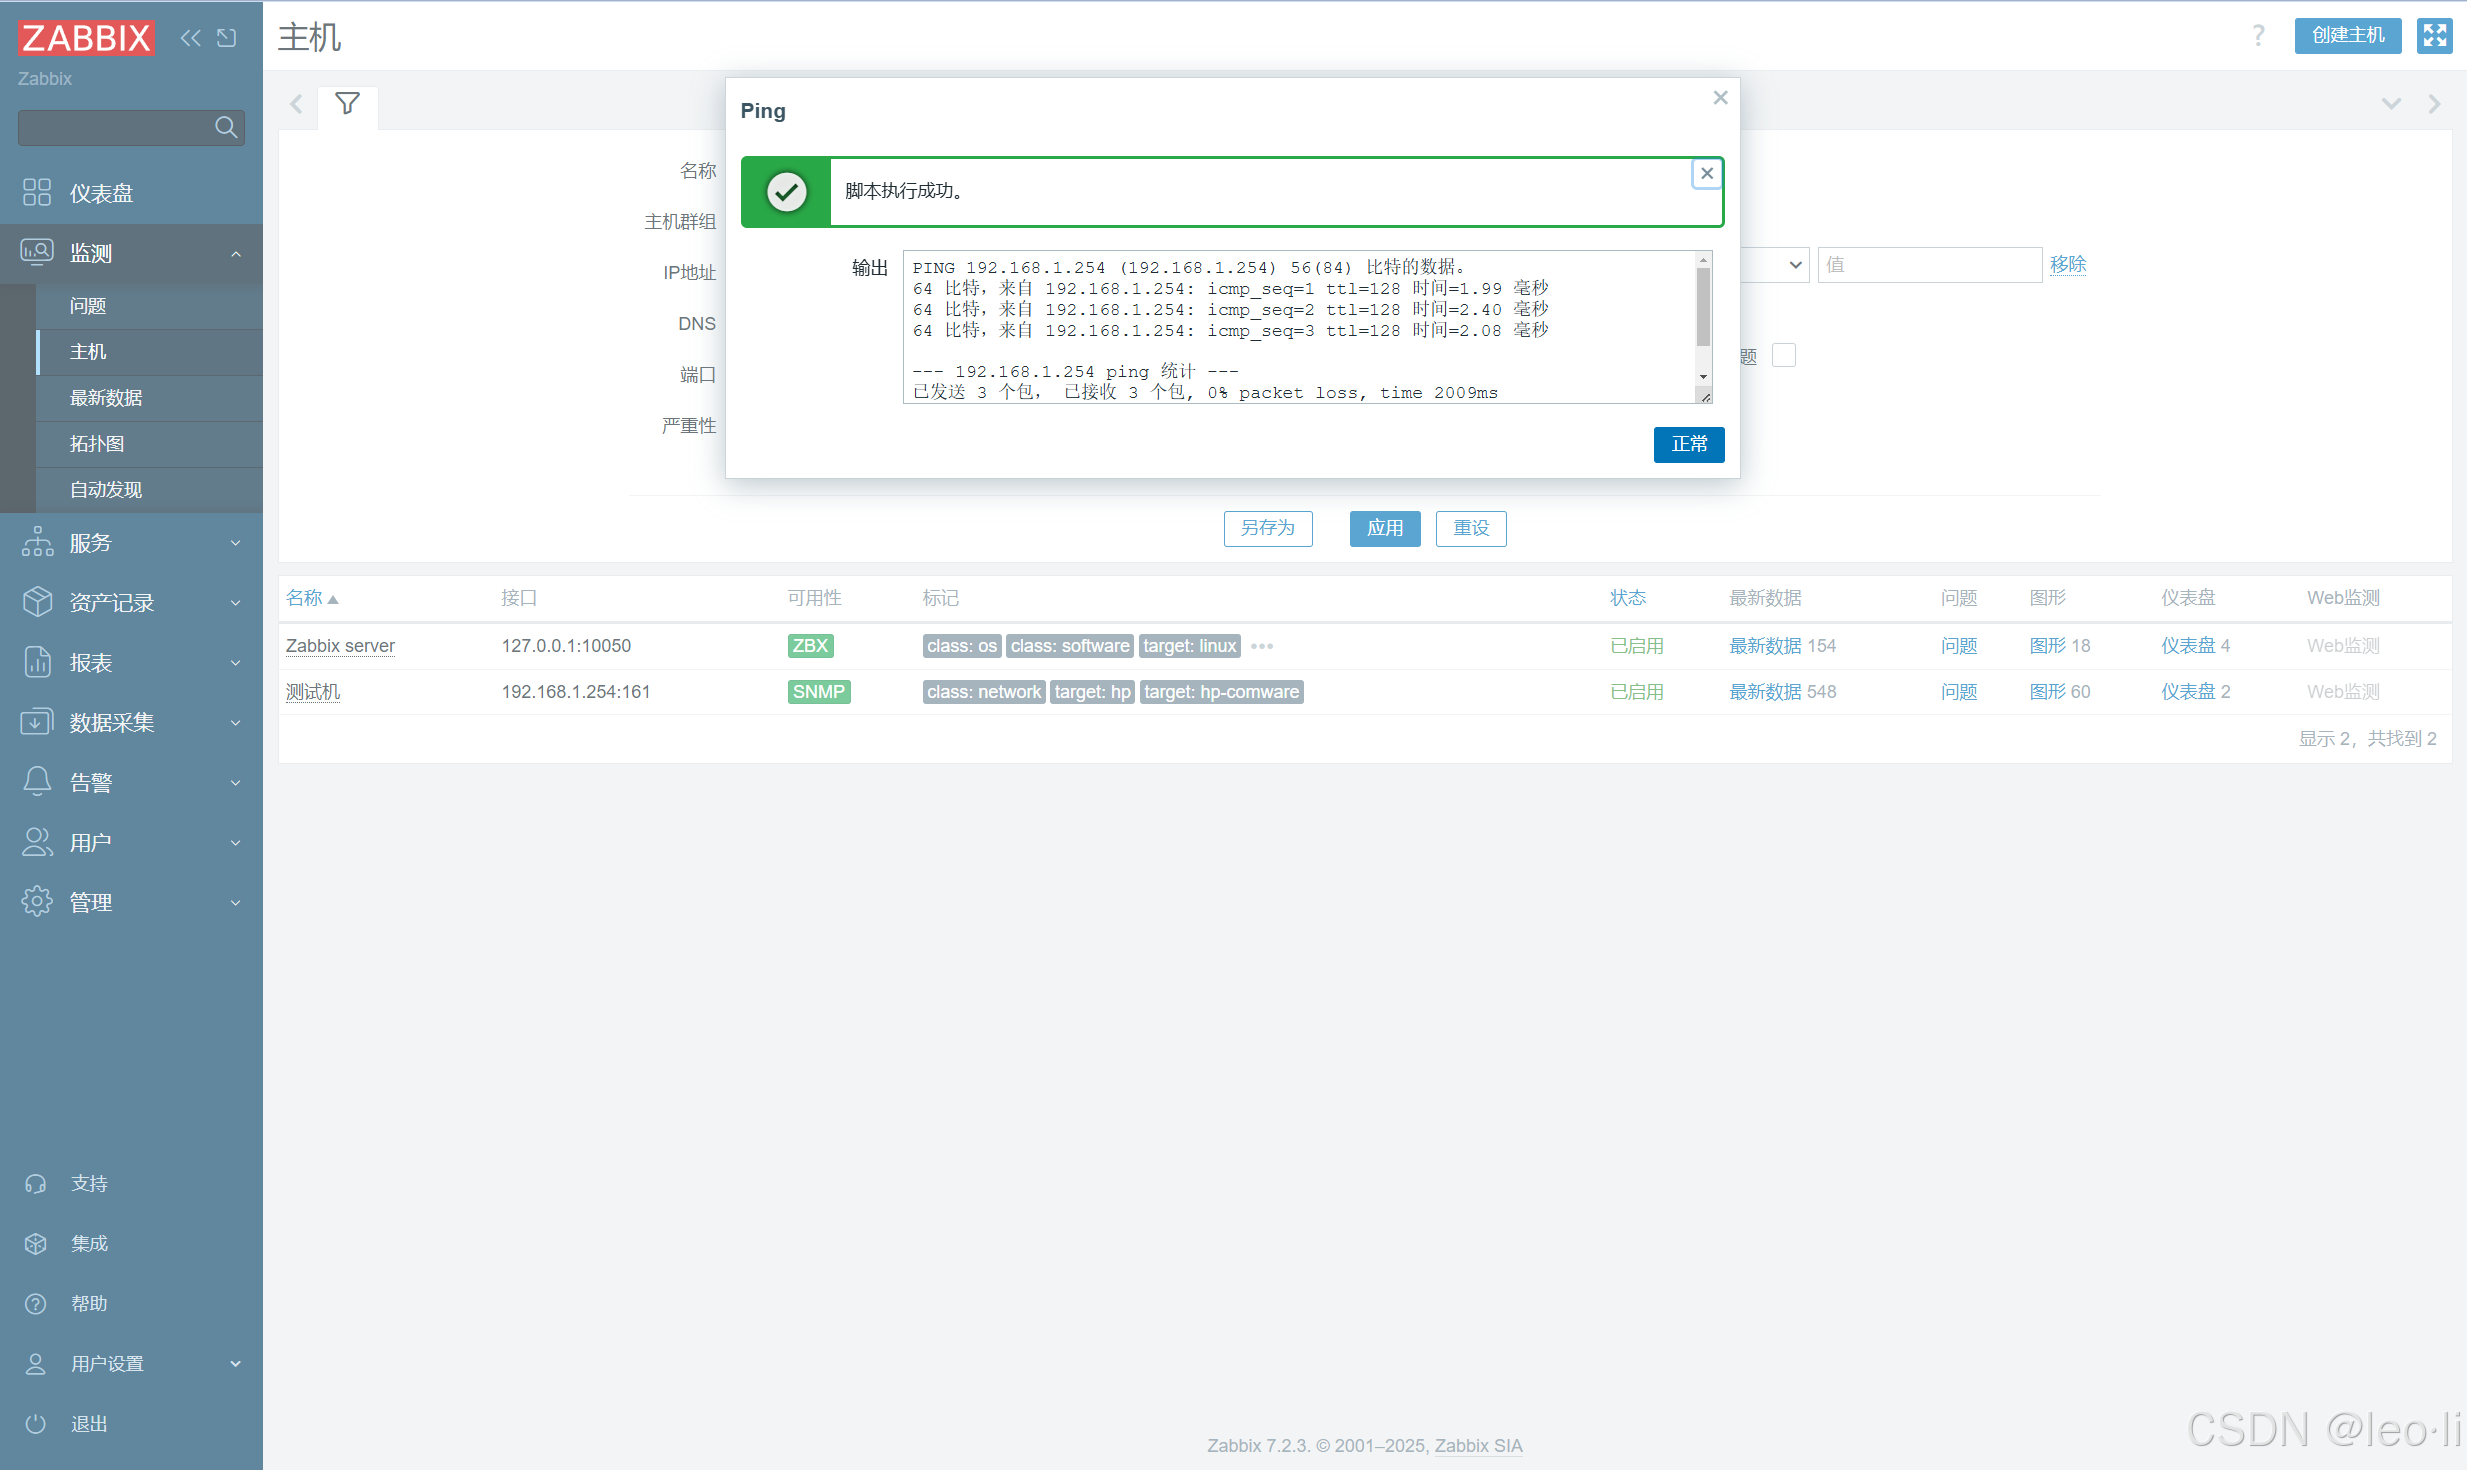Screen dimensions: 2467x1470
Task: Click the kiosk mode fullscreen icon
Action: click(2434, 36)
